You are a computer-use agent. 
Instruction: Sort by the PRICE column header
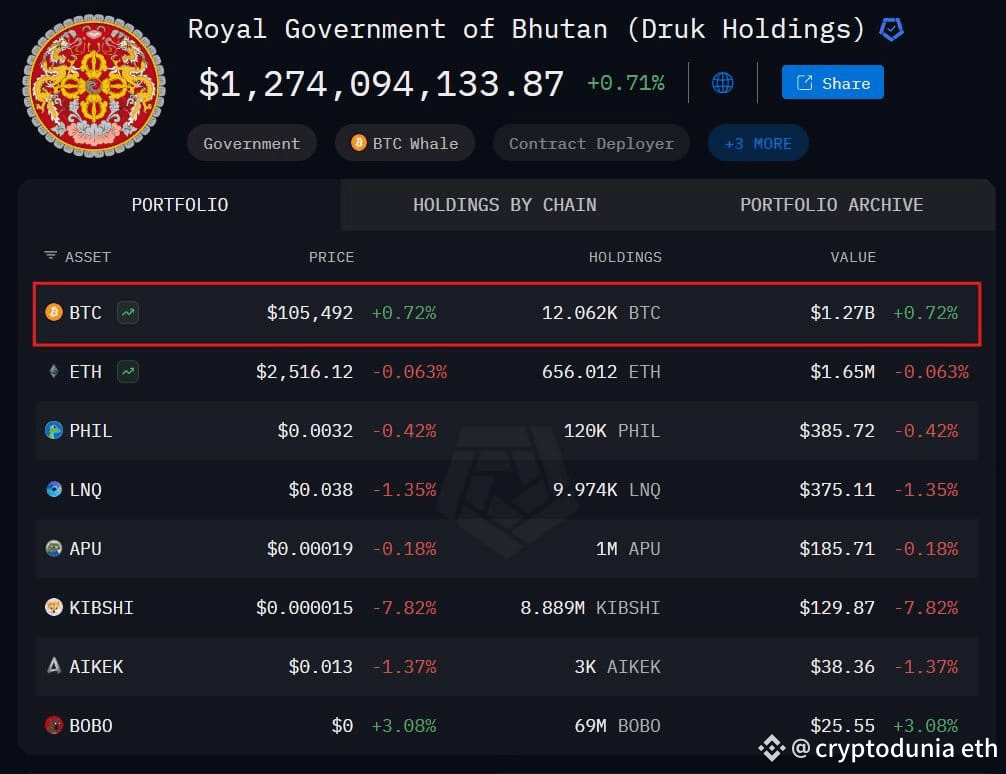331,257
